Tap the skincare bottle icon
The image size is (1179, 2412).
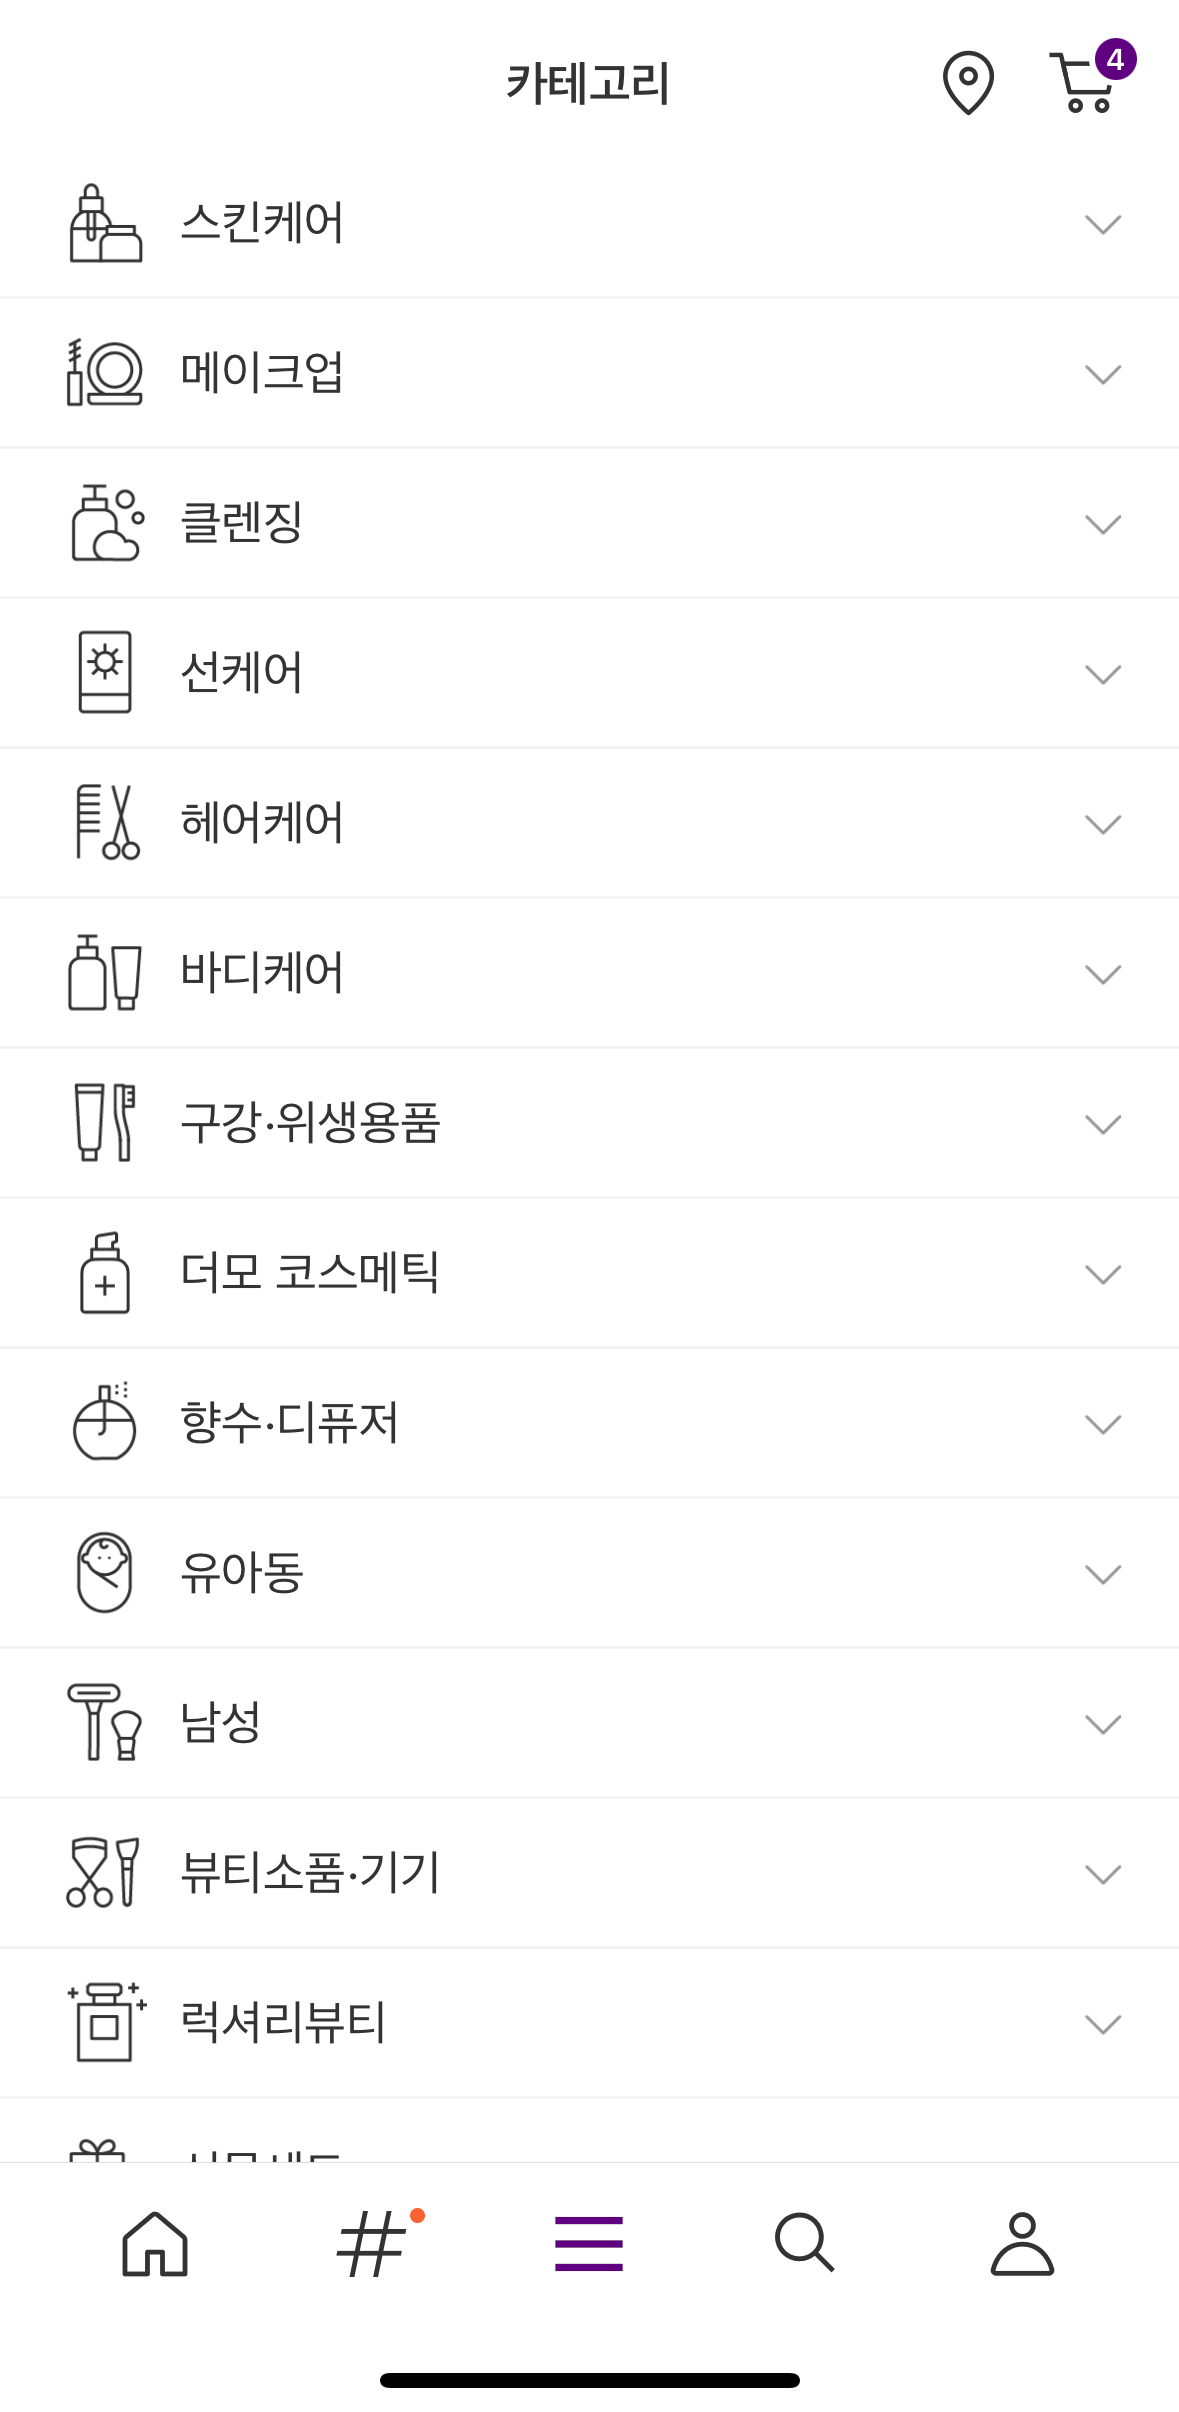[105, 223]
